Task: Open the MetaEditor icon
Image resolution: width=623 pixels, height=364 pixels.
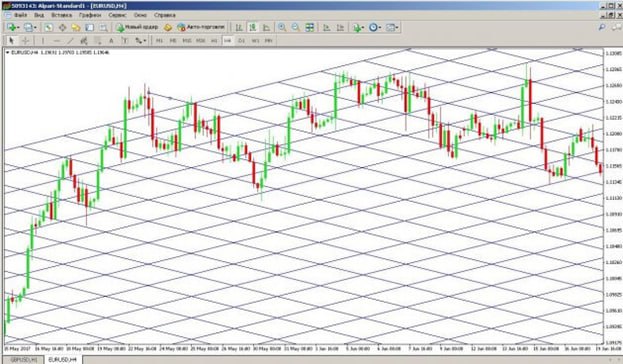Action: pos(168,27)
